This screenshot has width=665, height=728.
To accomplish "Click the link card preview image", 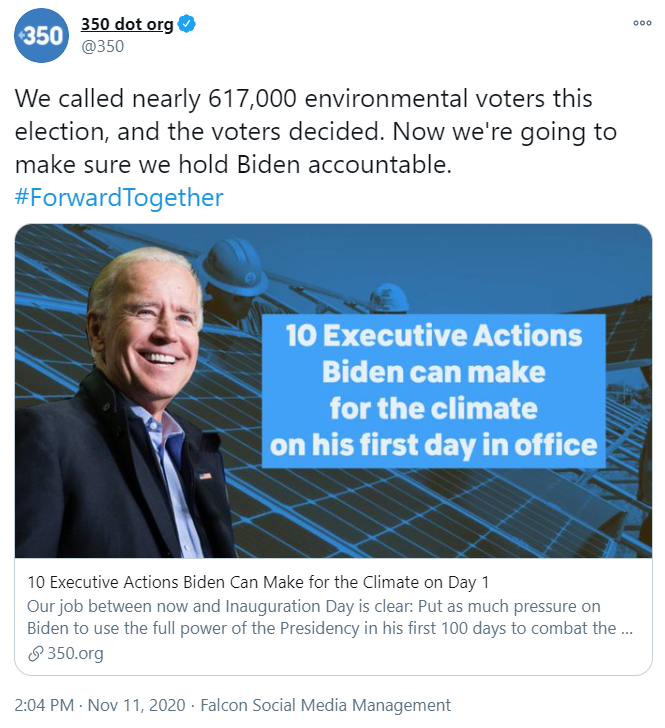I will click(334, 390).
